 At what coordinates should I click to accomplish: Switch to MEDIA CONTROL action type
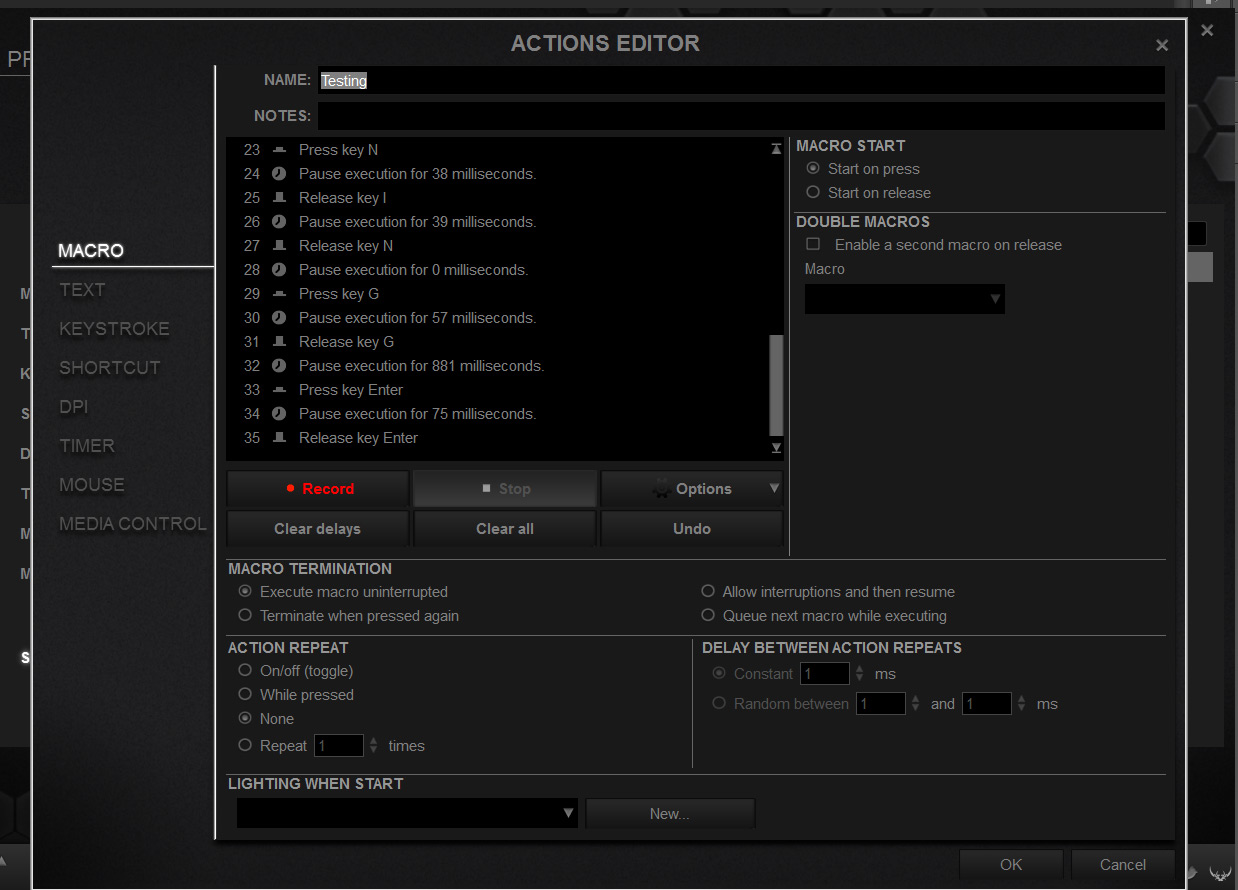132,524
